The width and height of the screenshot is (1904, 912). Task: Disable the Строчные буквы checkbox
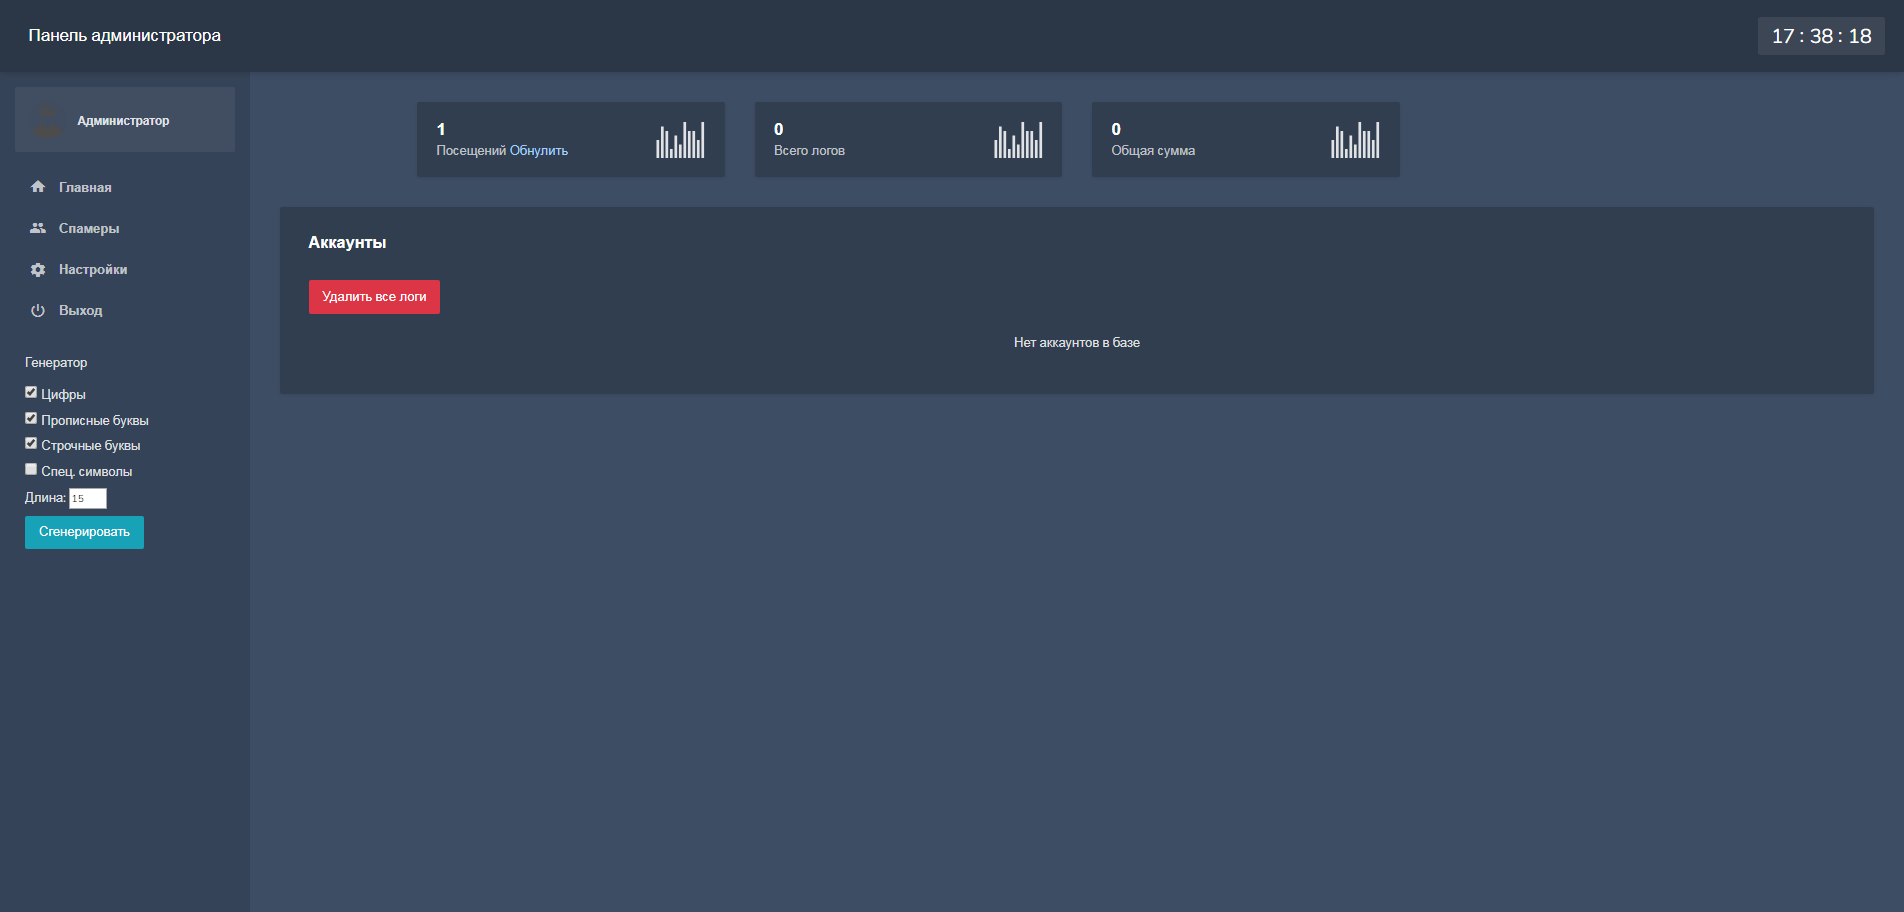click(x=31, y=444)
